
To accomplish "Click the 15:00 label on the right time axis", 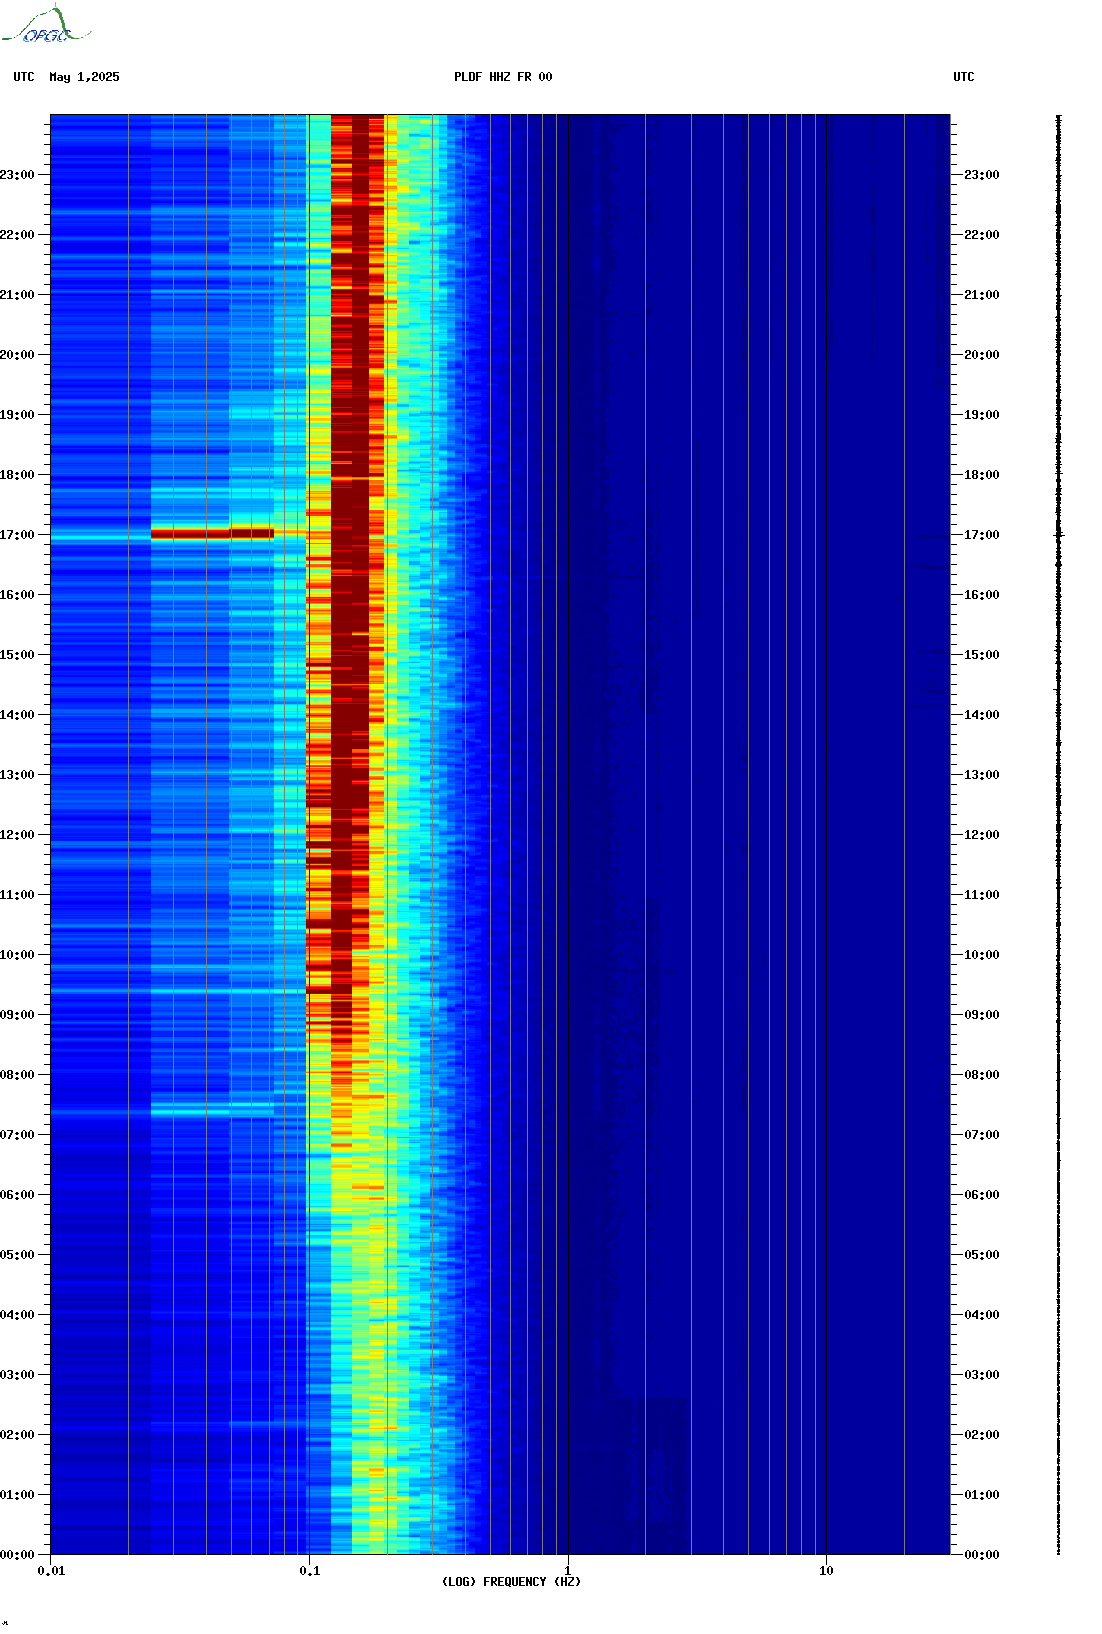I will tap(982, 655).
